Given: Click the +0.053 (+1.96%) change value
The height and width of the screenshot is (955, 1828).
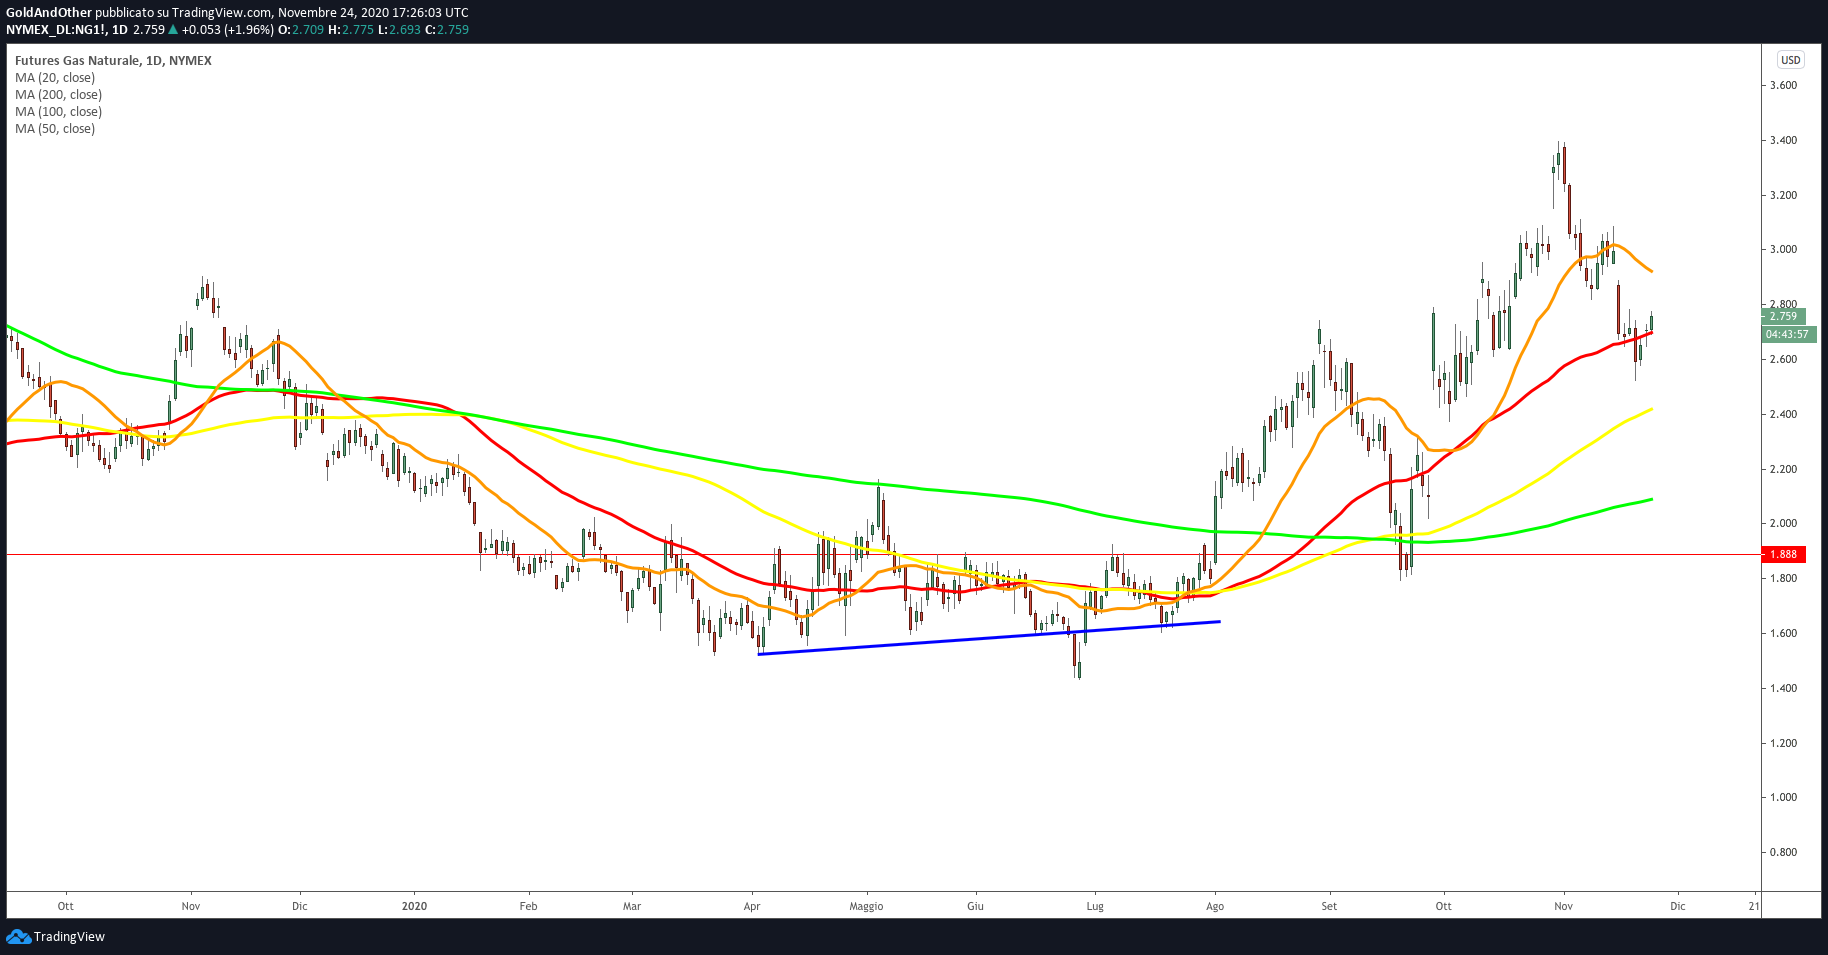Looking at the screenshot, I should click(227, 30).
